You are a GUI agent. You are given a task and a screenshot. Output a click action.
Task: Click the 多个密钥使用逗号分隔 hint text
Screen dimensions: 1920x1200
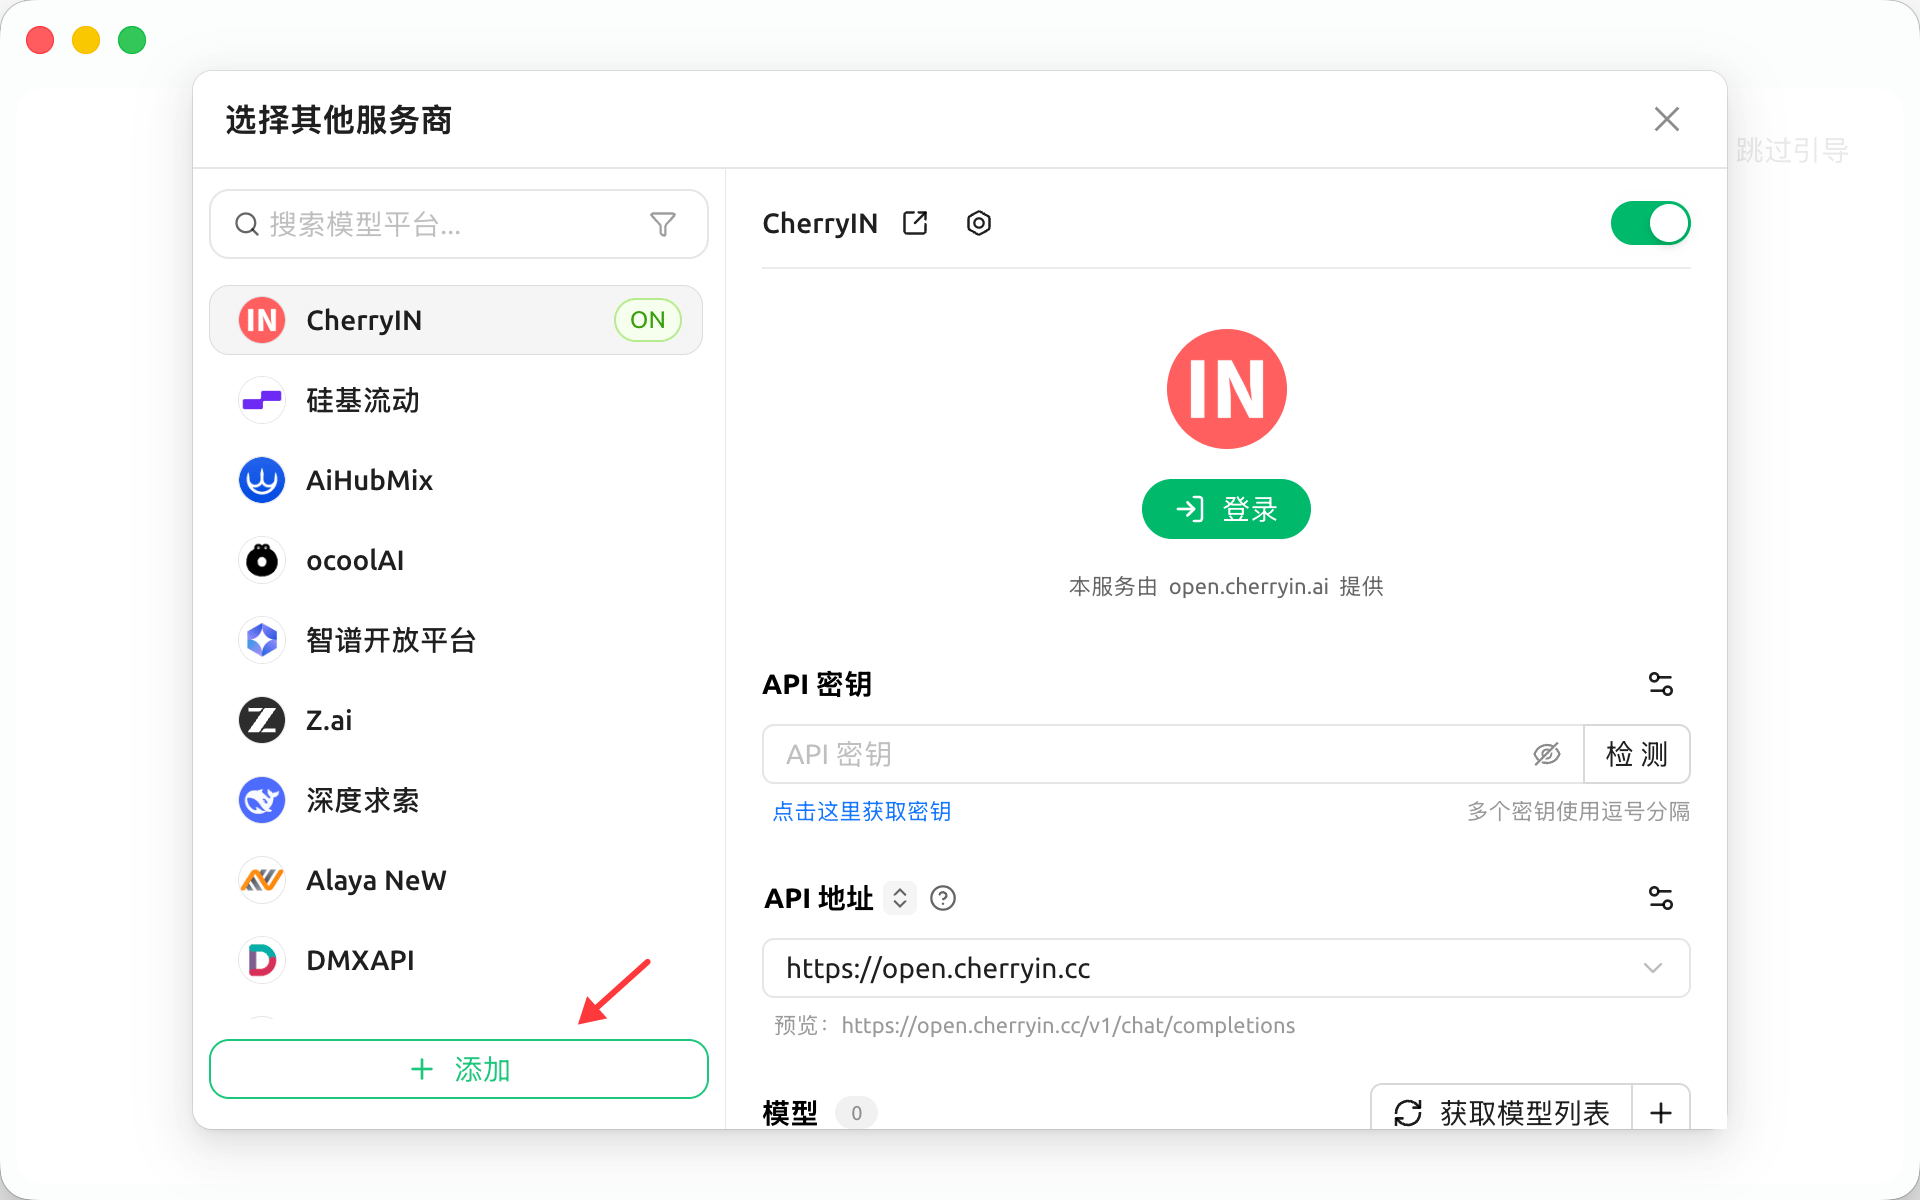tap(1578, 811)
